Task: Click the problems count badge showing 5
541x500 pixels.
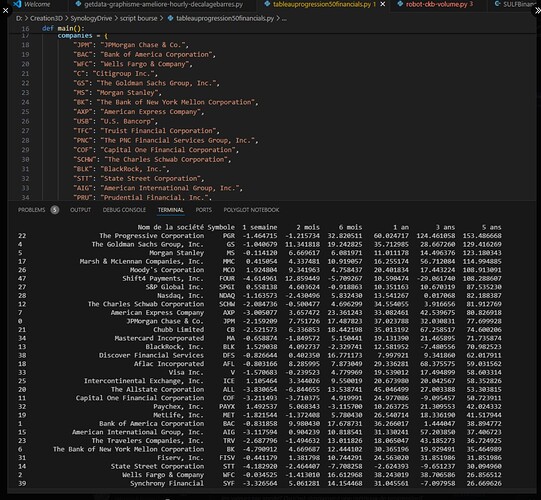Action: click(x=55, y=210)
